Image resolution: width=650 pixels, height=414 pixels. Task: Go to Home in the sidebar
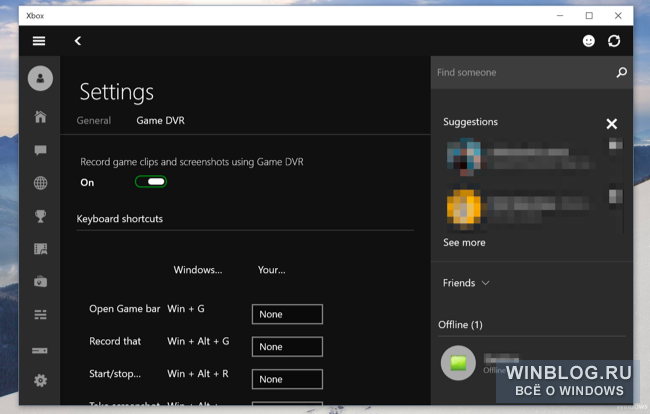coord(40,117)
